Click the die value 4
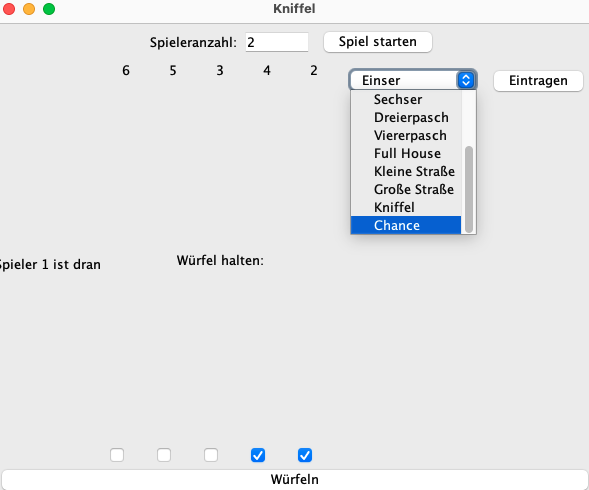 tap(267, 70)
